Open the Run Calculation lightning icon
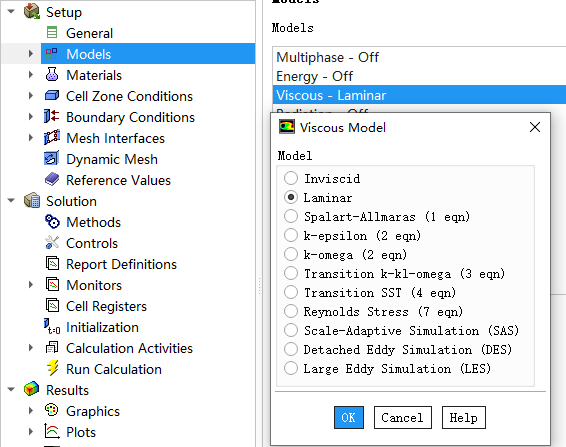This screenshot has height=447, width=566. coord(53,369)
